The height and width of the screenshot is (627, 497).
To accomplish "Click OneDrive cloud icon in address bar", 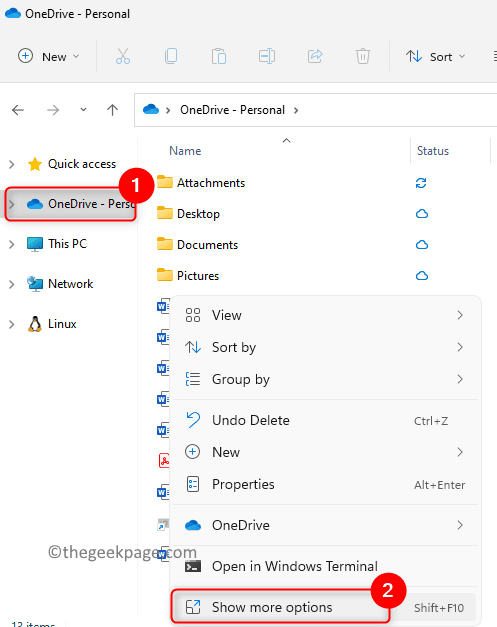I will 151,109.
